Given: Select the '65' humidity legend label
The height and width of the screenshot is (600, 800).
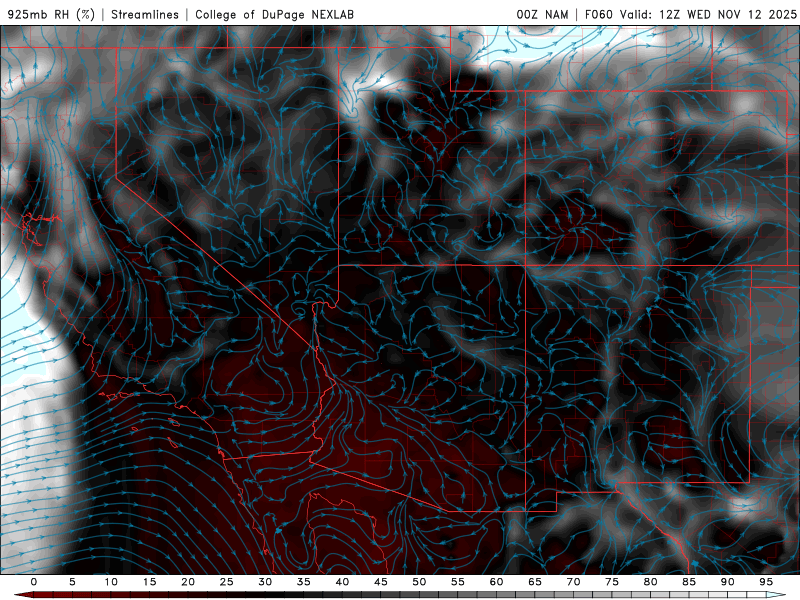Looking at the screenshot, I should pyautogui.click(x=535, y=582).
